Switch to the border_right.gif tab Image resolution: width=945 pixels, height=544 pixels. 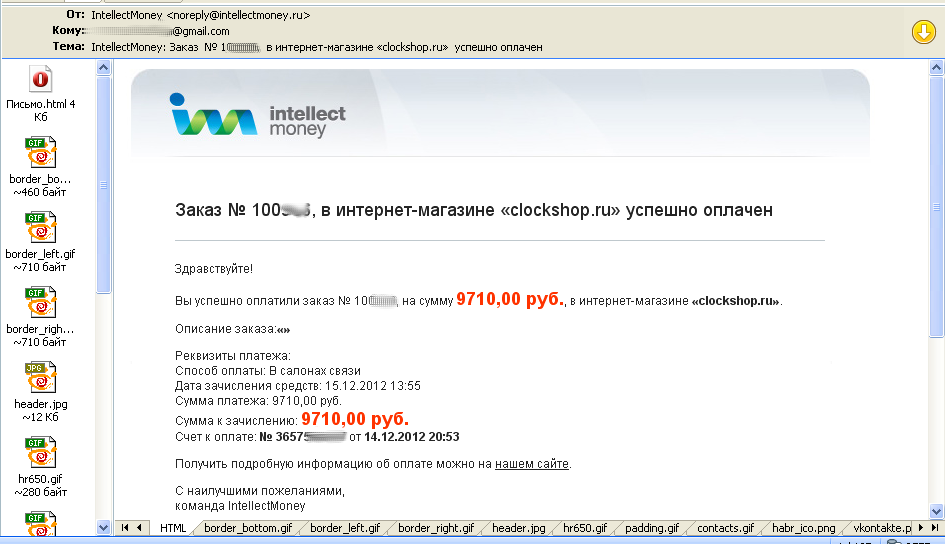point(436,528)
